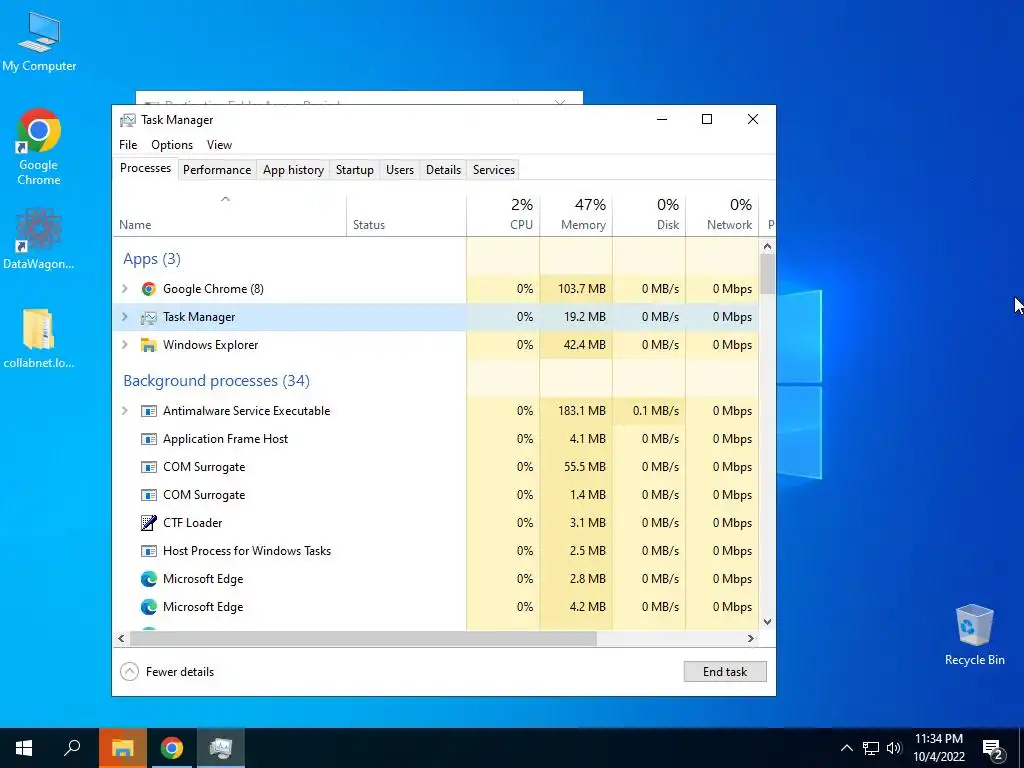Image resolution: width=1024 pixels, height=768 pixels.
Task: Click the Google Chrome process icon
Action: click(149, 289)
